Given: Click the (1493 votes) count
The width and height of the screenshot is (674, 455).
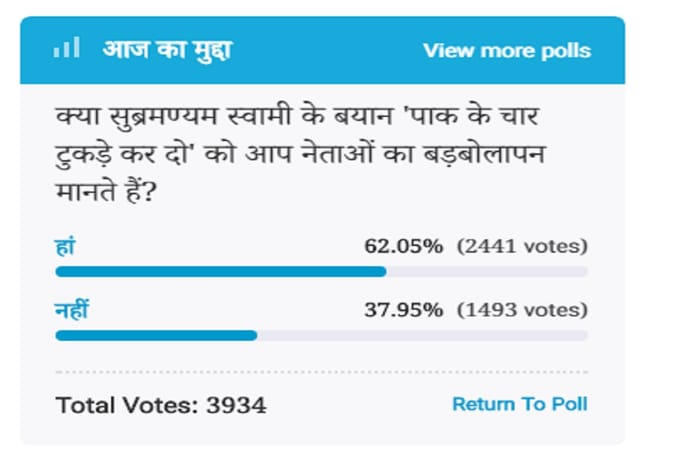Looking at the screenshot, I should coord(521,310).
